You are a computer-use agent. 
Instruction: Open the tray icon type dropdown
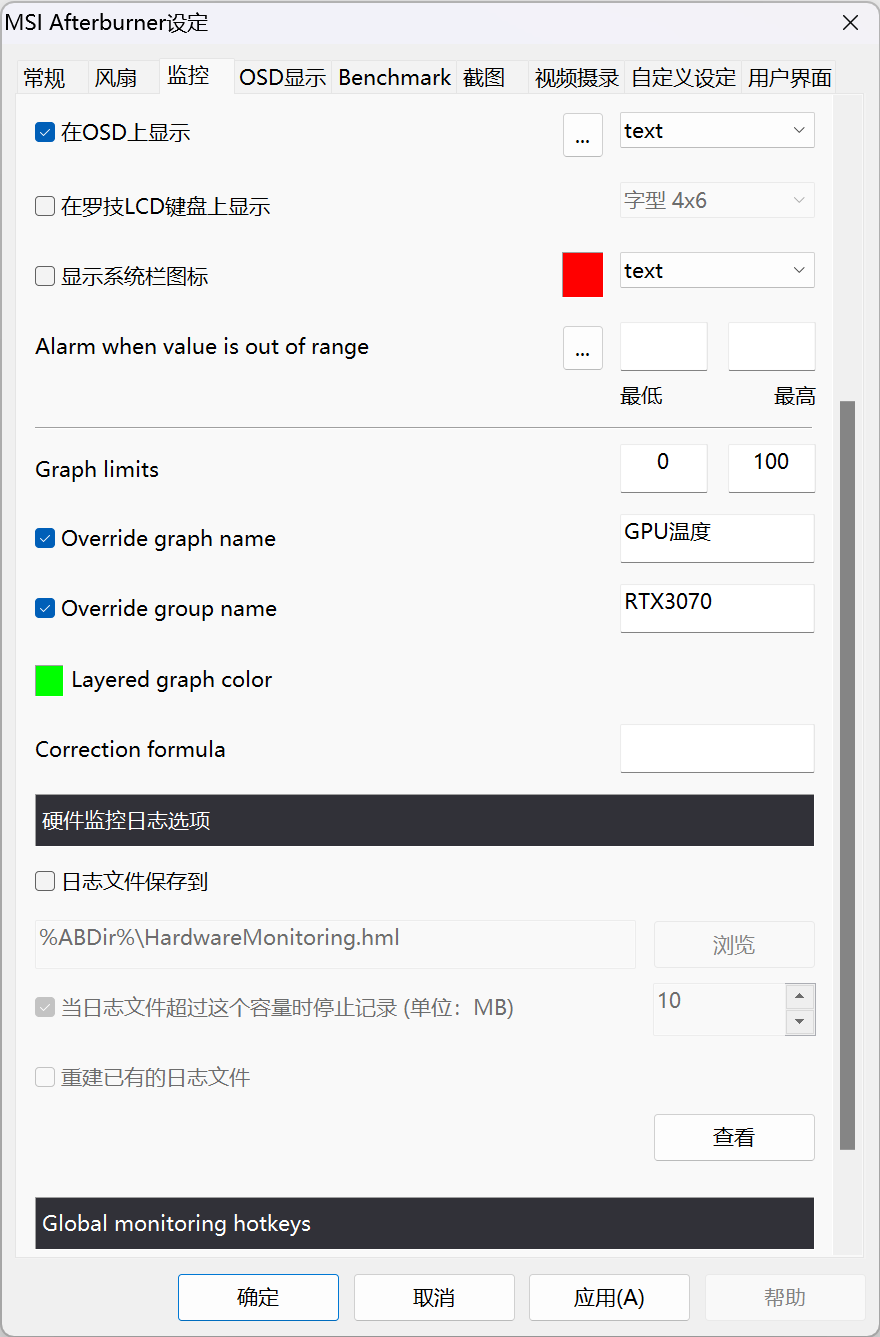(716, 271)
